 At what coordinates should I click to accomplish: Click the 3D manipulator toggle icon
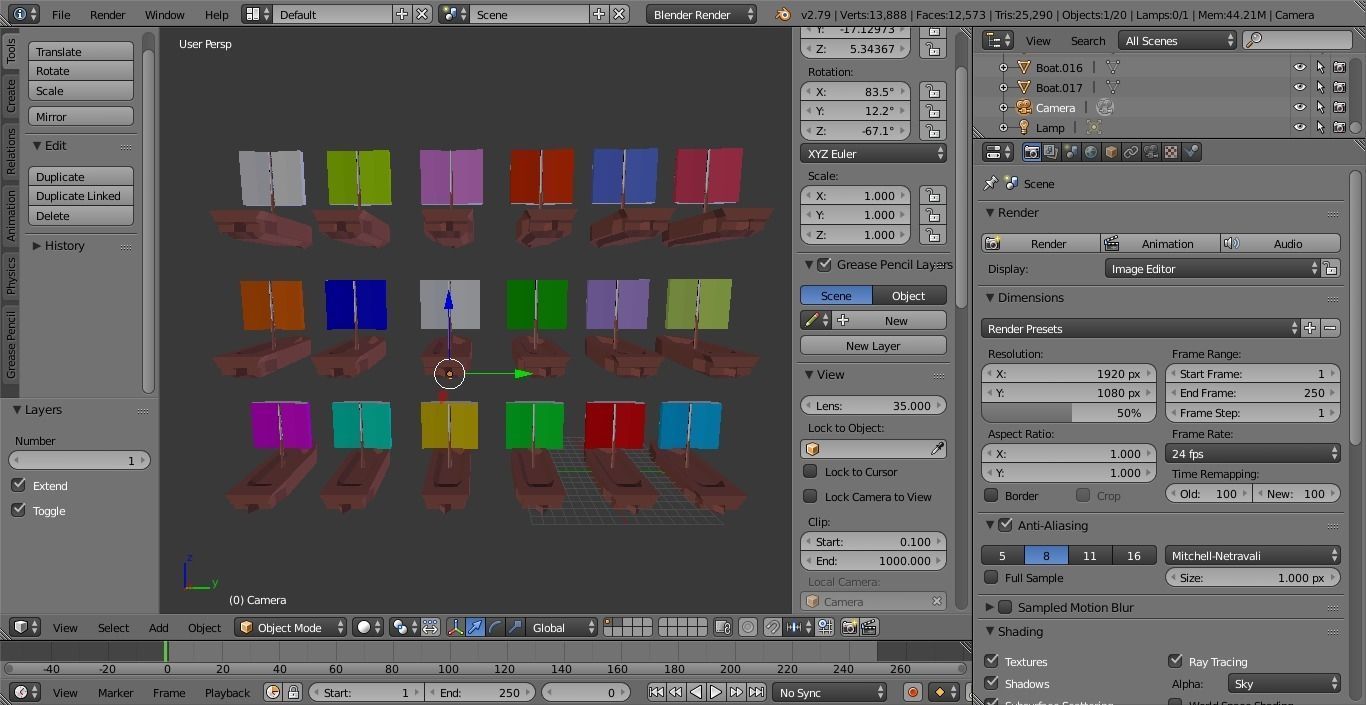456,627
